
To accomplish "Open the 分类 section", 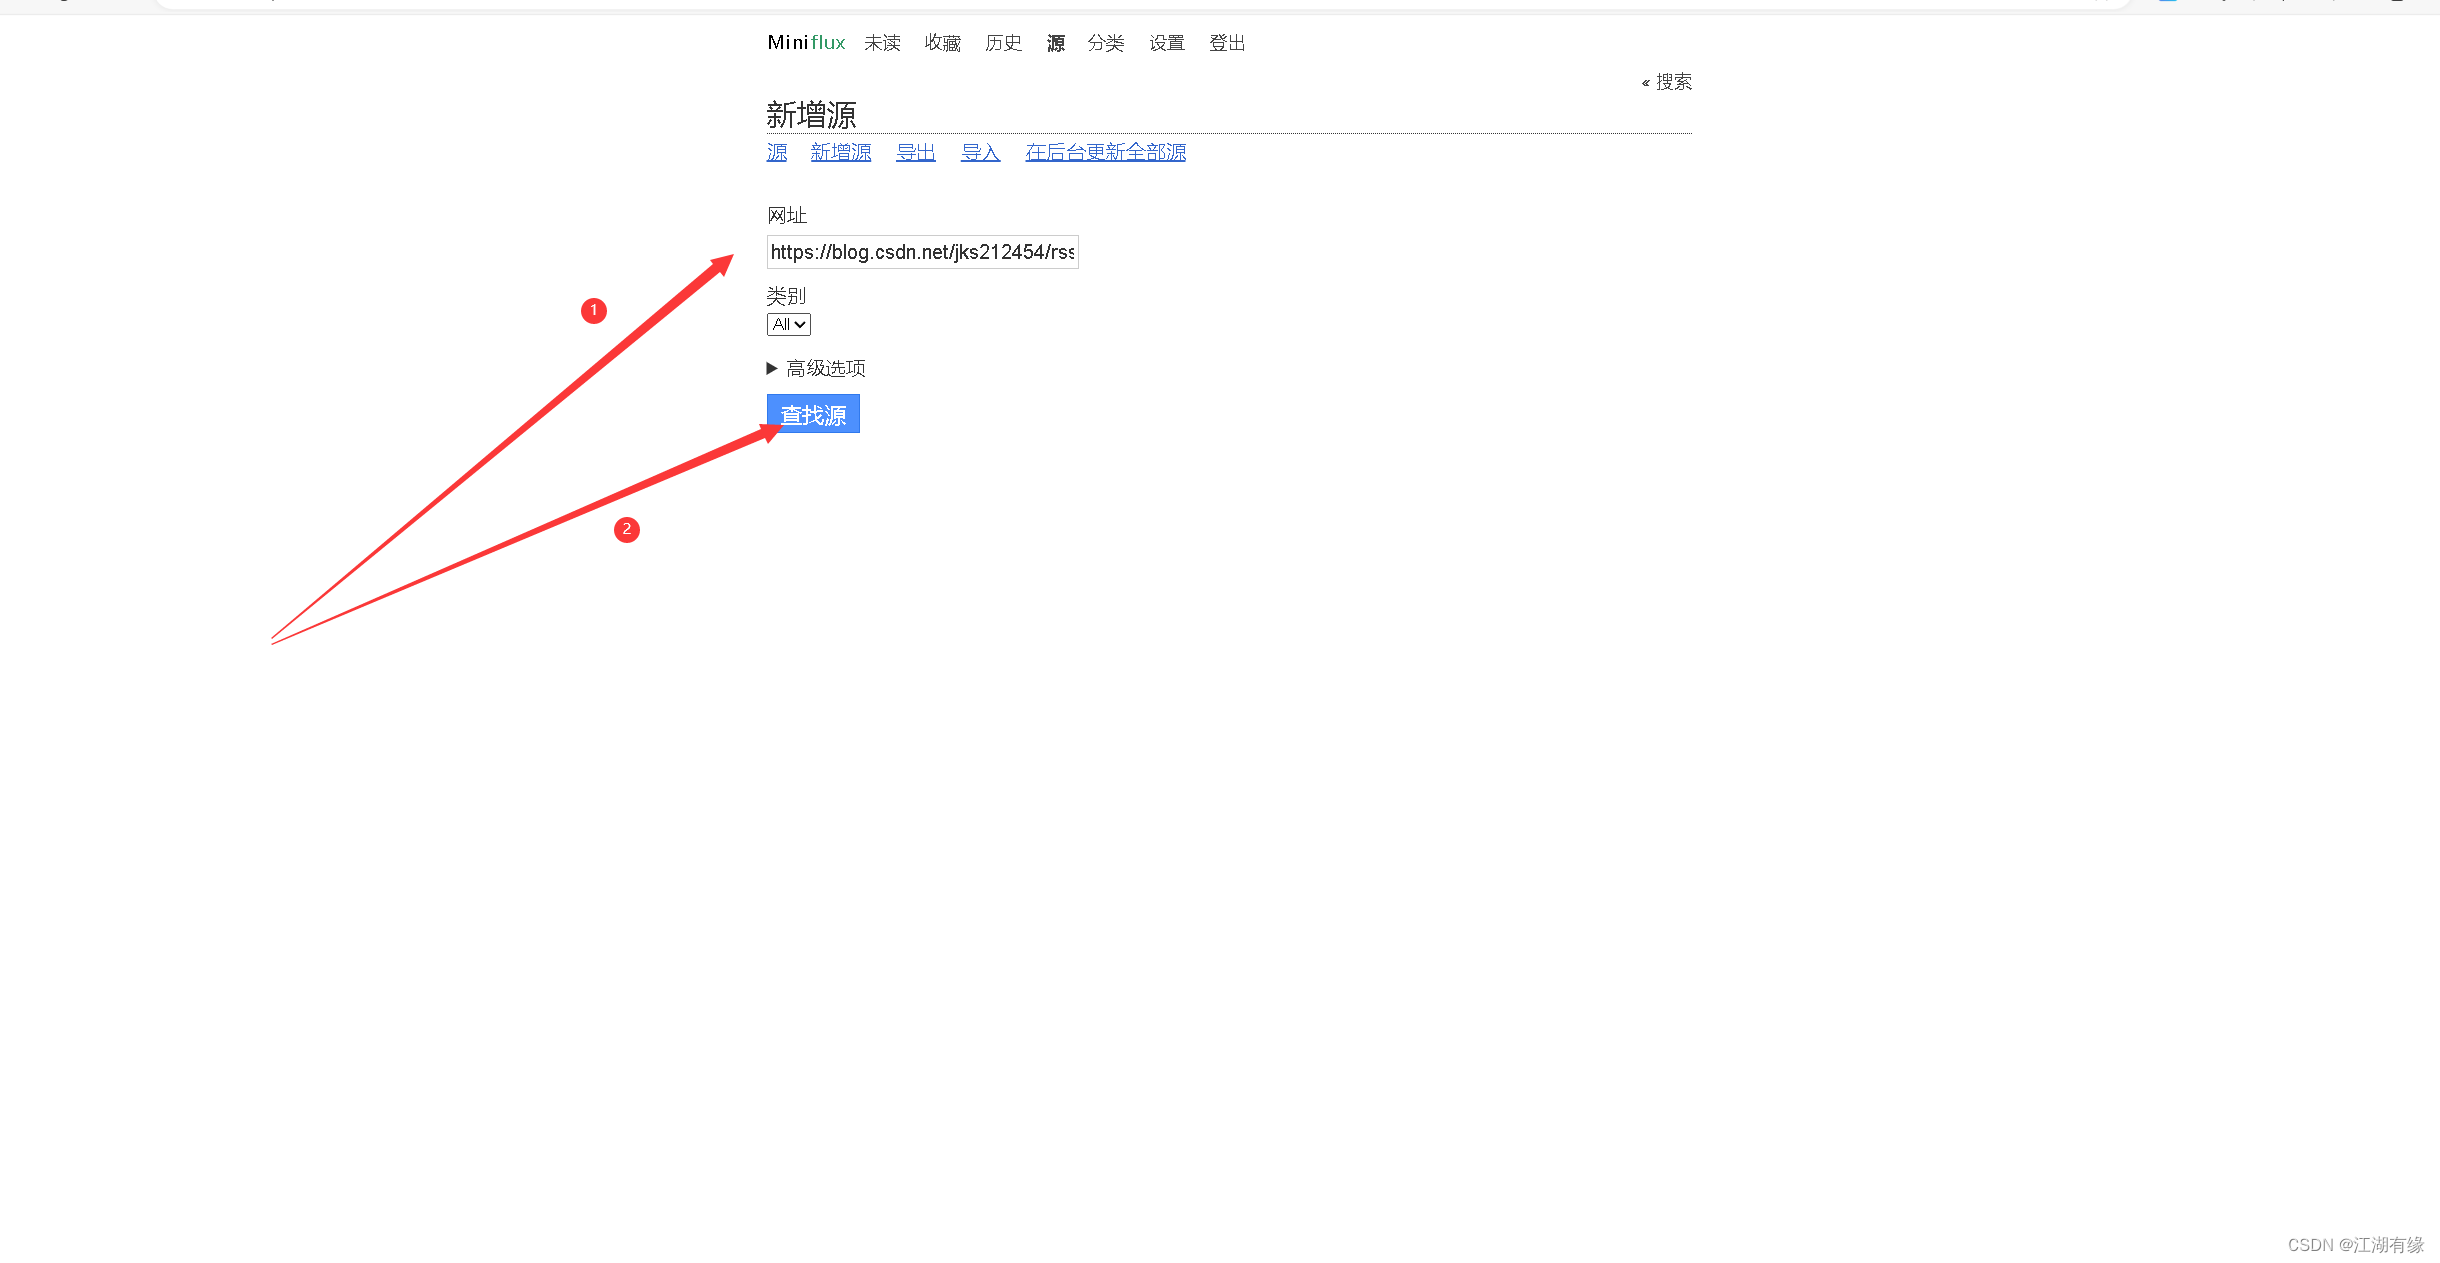I will [1106, 43].
